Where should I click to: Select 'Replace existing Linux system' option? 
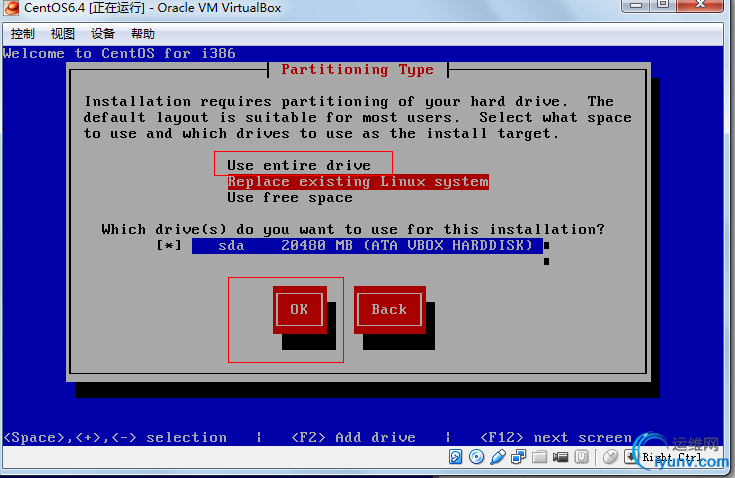click(358, 181)
